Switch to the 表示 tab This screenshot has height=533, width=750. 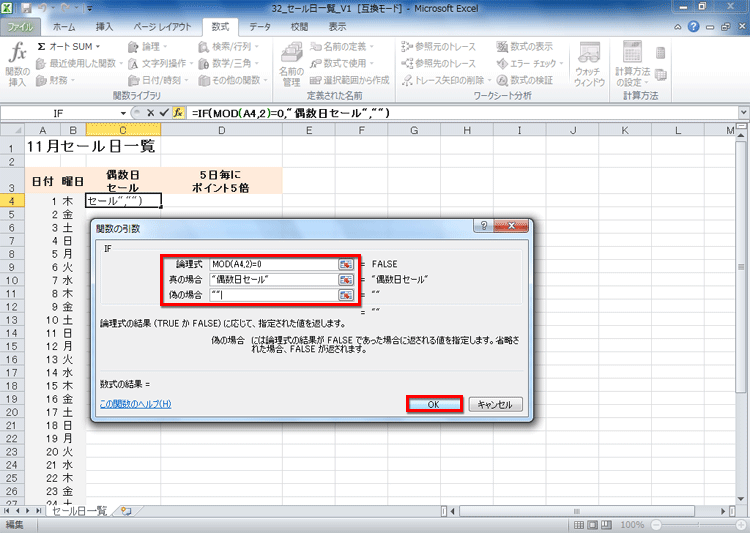(x=337, y=27)
